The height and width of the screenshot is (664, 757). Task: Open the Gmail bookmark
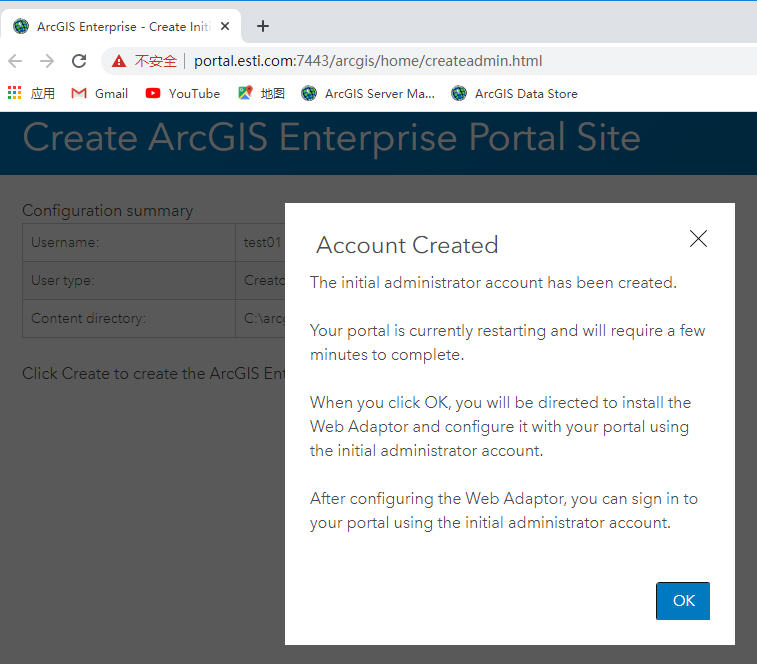(x=99, y=93)
